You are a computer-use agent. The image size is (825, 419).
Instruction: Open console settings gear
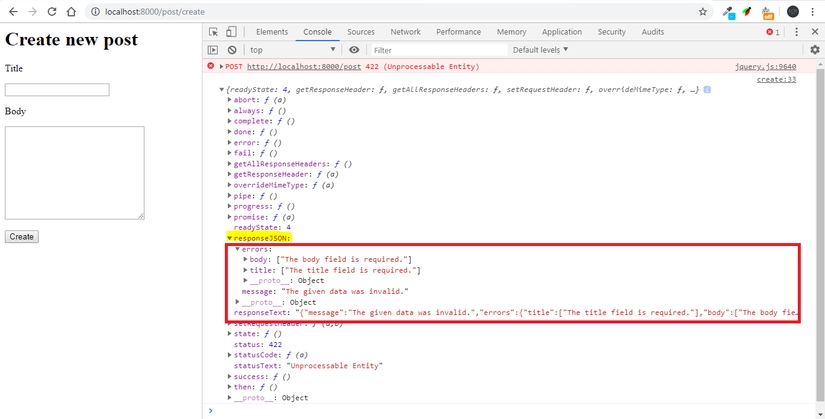(814, 50)
